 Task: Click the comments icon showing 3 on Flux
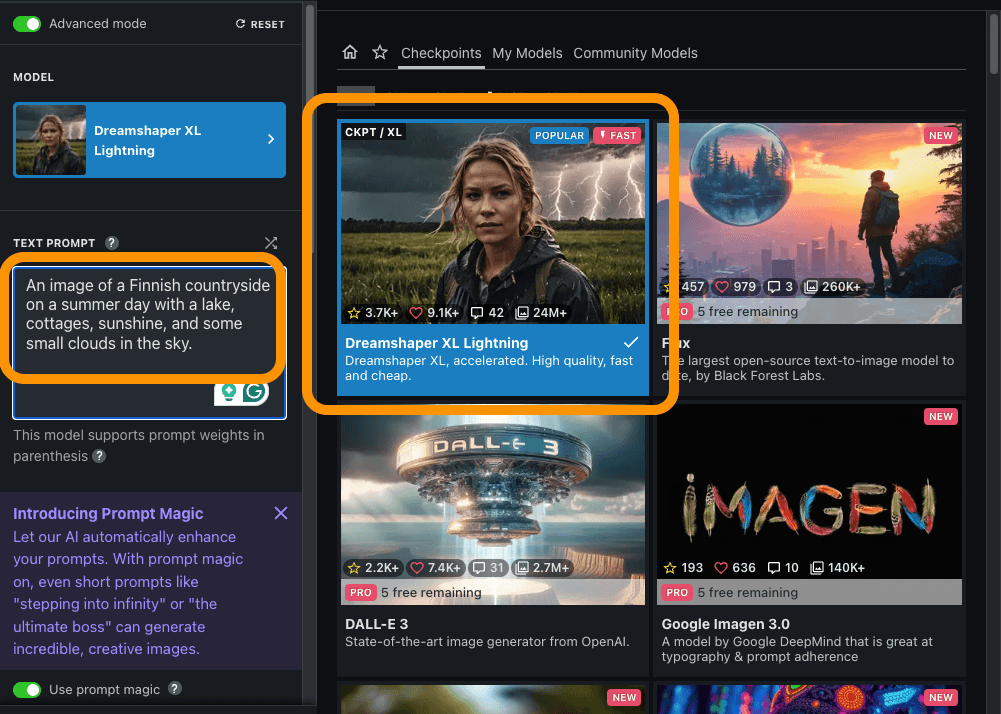[x=774, y=287]
